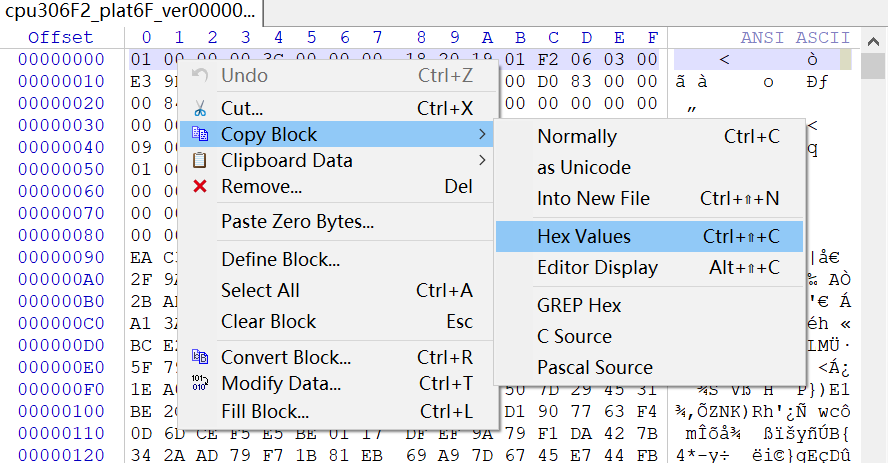This screenshot has height=463, width=888.
Task: Copy block as GREP Hex
Action: coord(650,306)
